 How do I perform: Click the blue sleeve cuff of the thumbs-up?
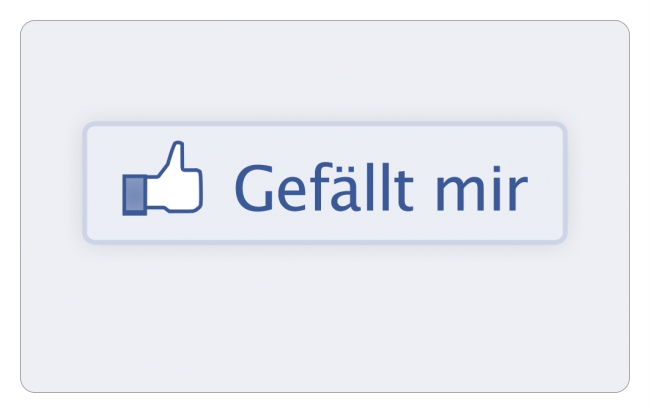coord(134,195)
